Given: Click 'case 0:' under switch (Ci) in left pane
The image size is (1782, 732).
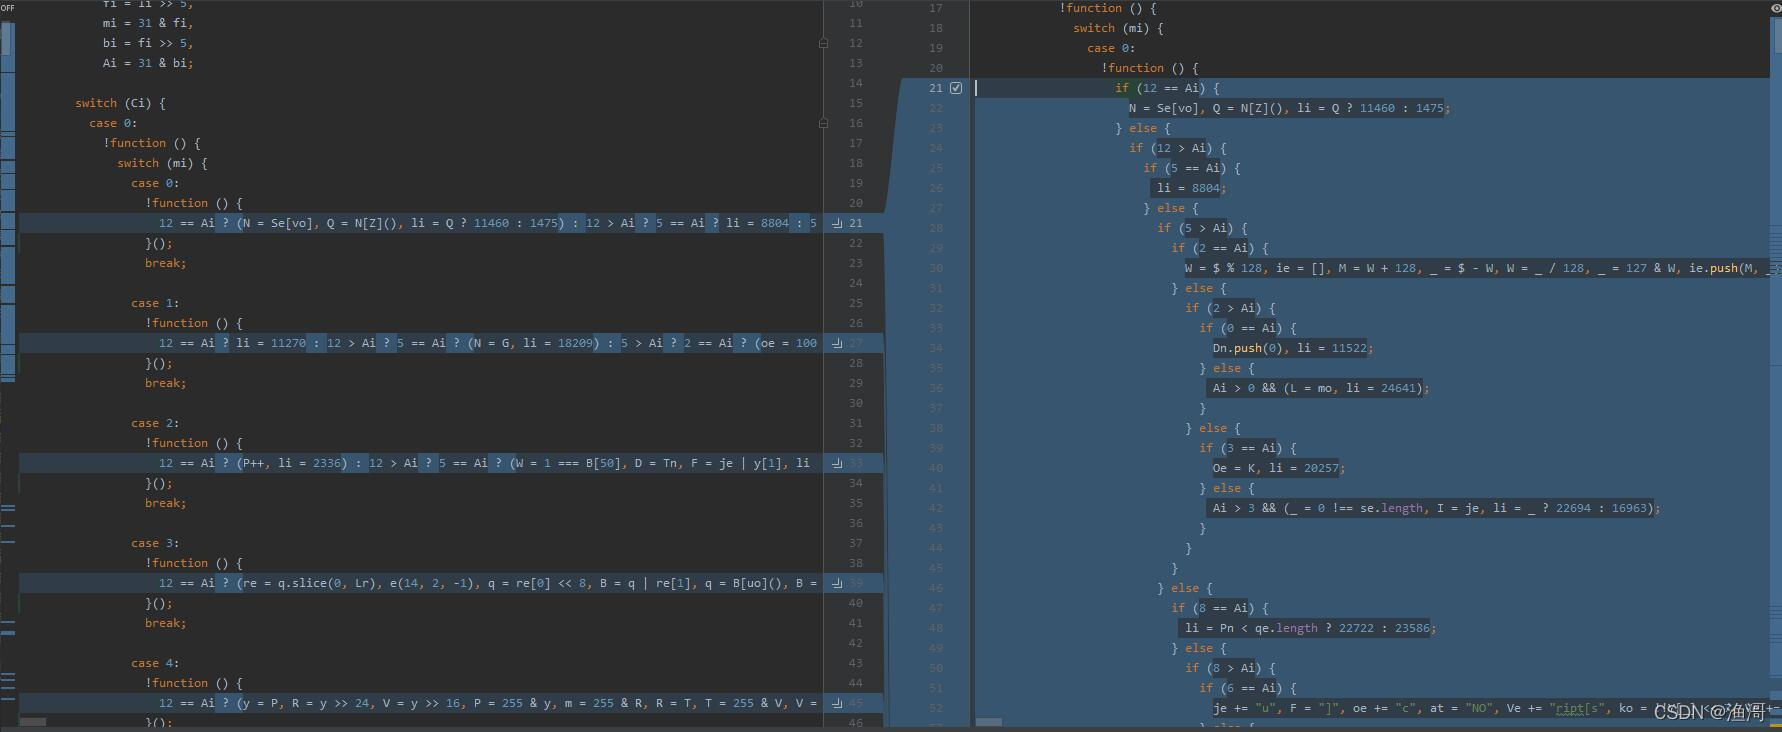Looking at the screenshot, I should pyautogui.click(x=113, y=123).
